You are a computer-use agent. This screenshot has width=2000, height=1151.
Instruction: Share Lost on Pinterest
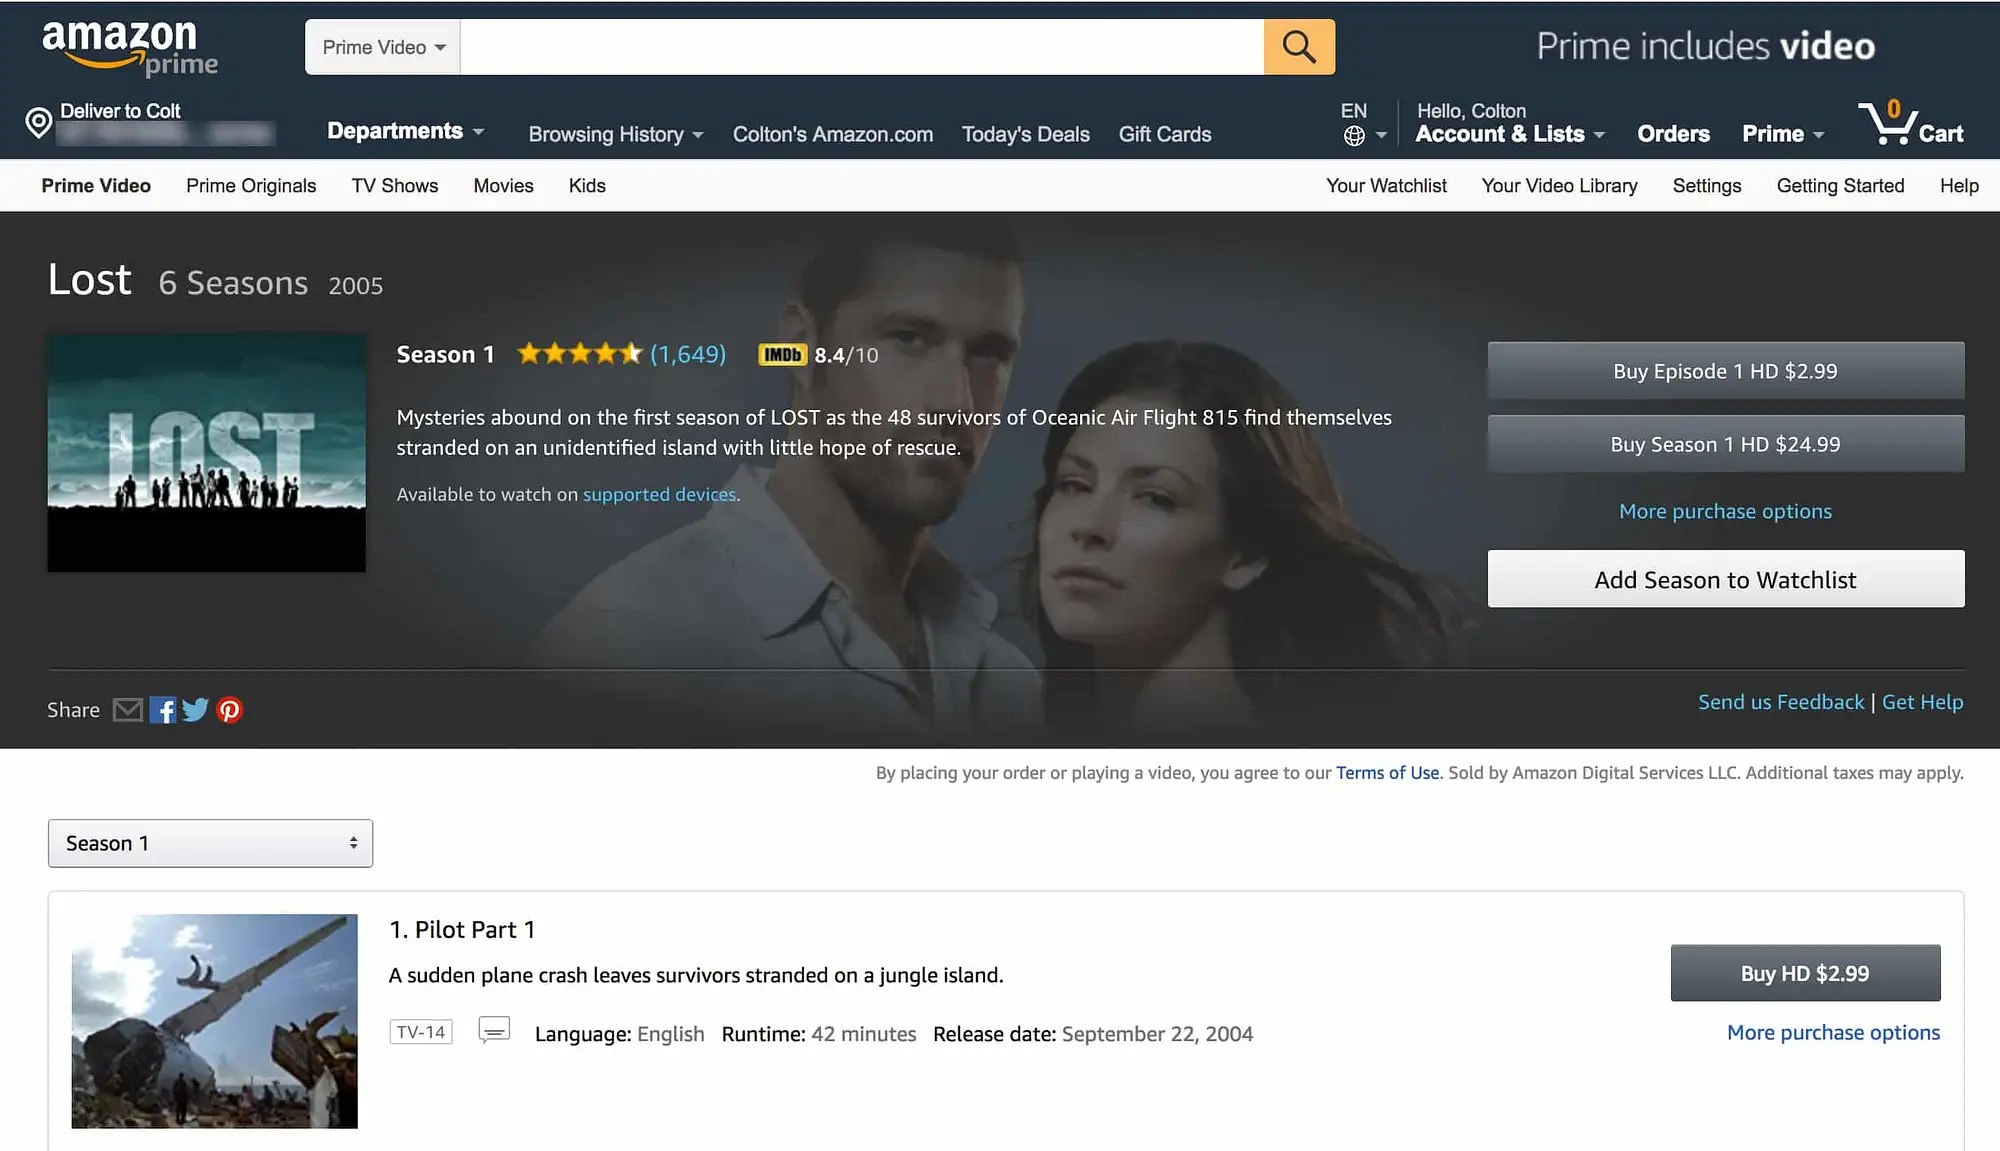(229, 709)
